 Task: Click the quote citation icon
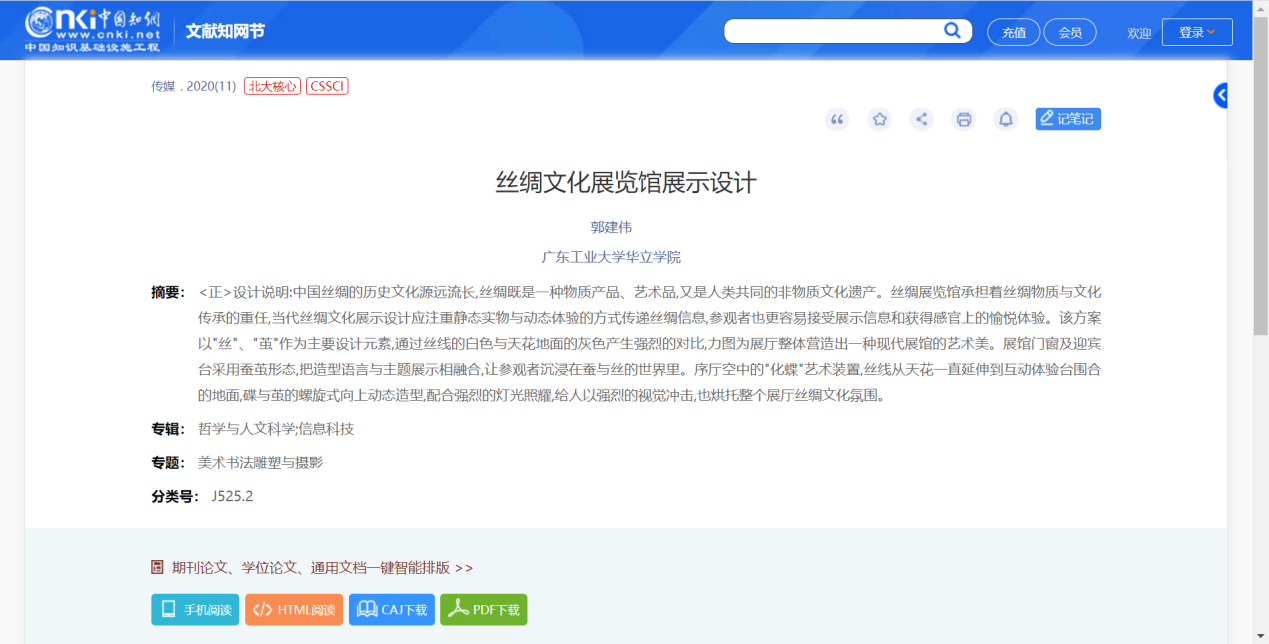click(837, 120)
